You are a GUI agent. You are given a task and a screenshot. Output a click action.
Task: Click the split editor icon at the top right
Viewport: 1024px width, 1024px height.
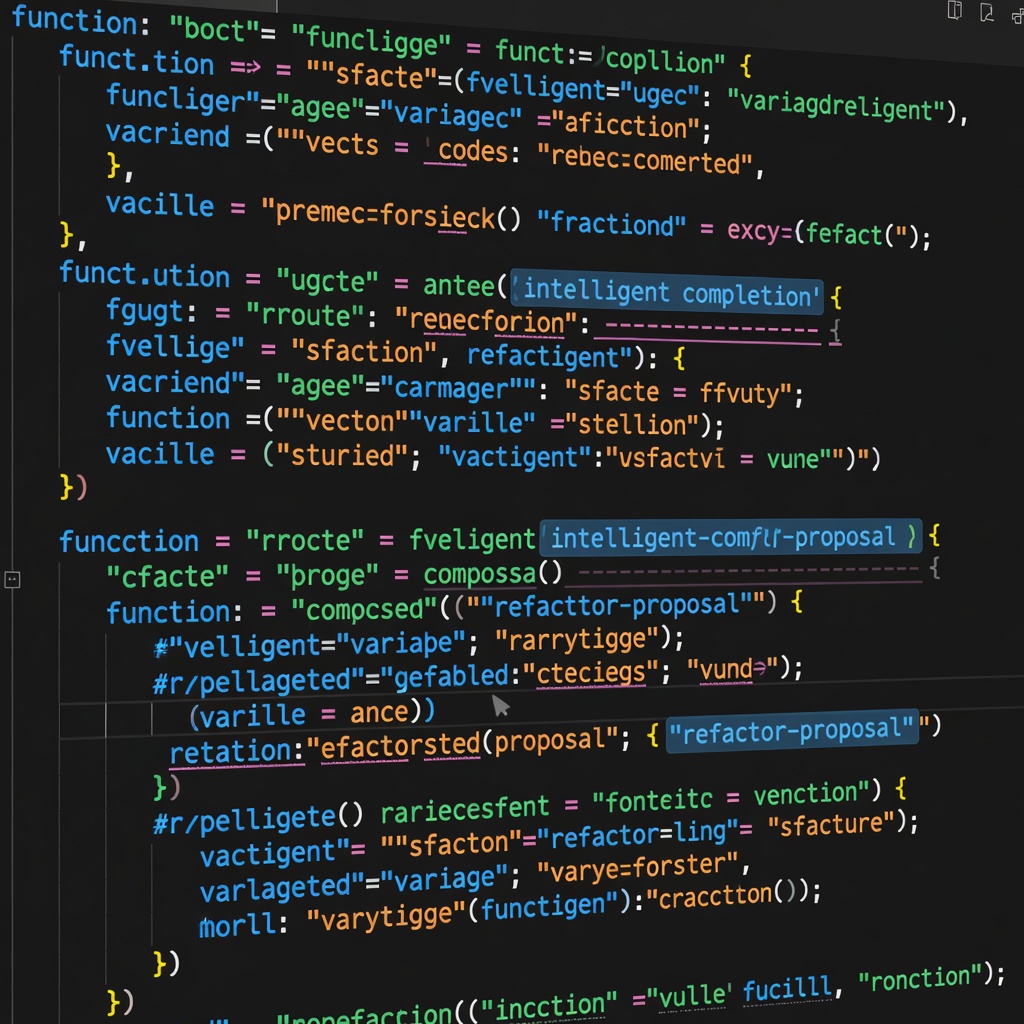954,10
